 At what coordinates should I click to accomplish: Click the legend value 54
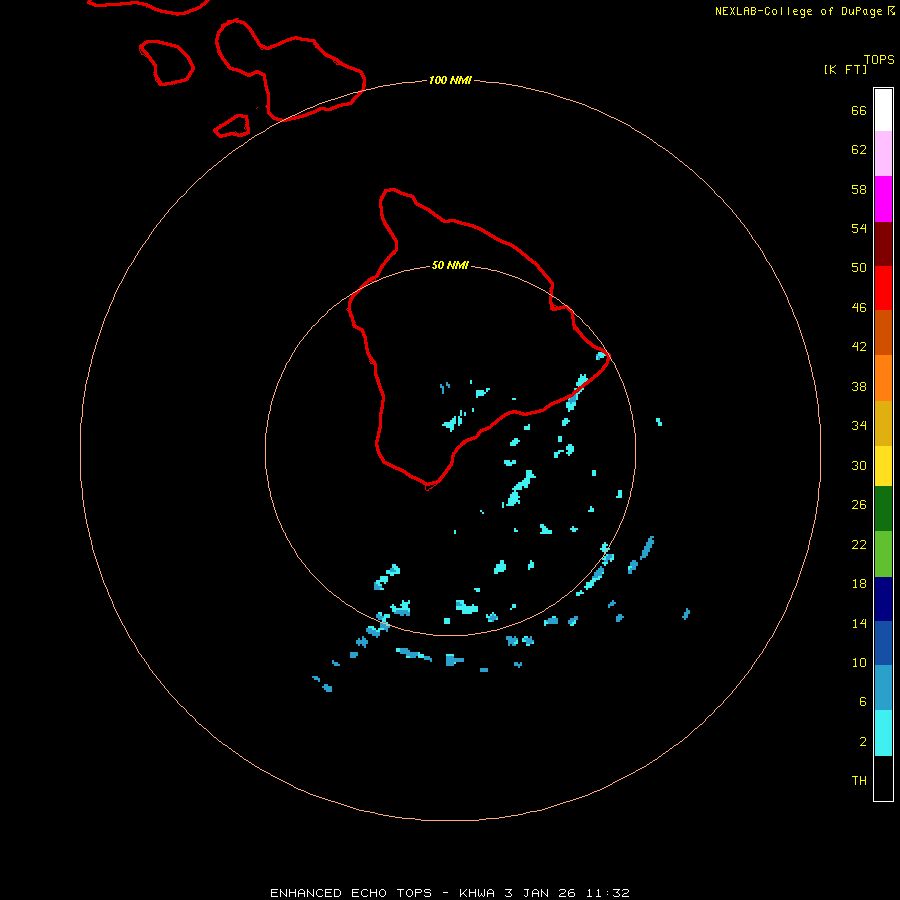[x=859, y=228]
